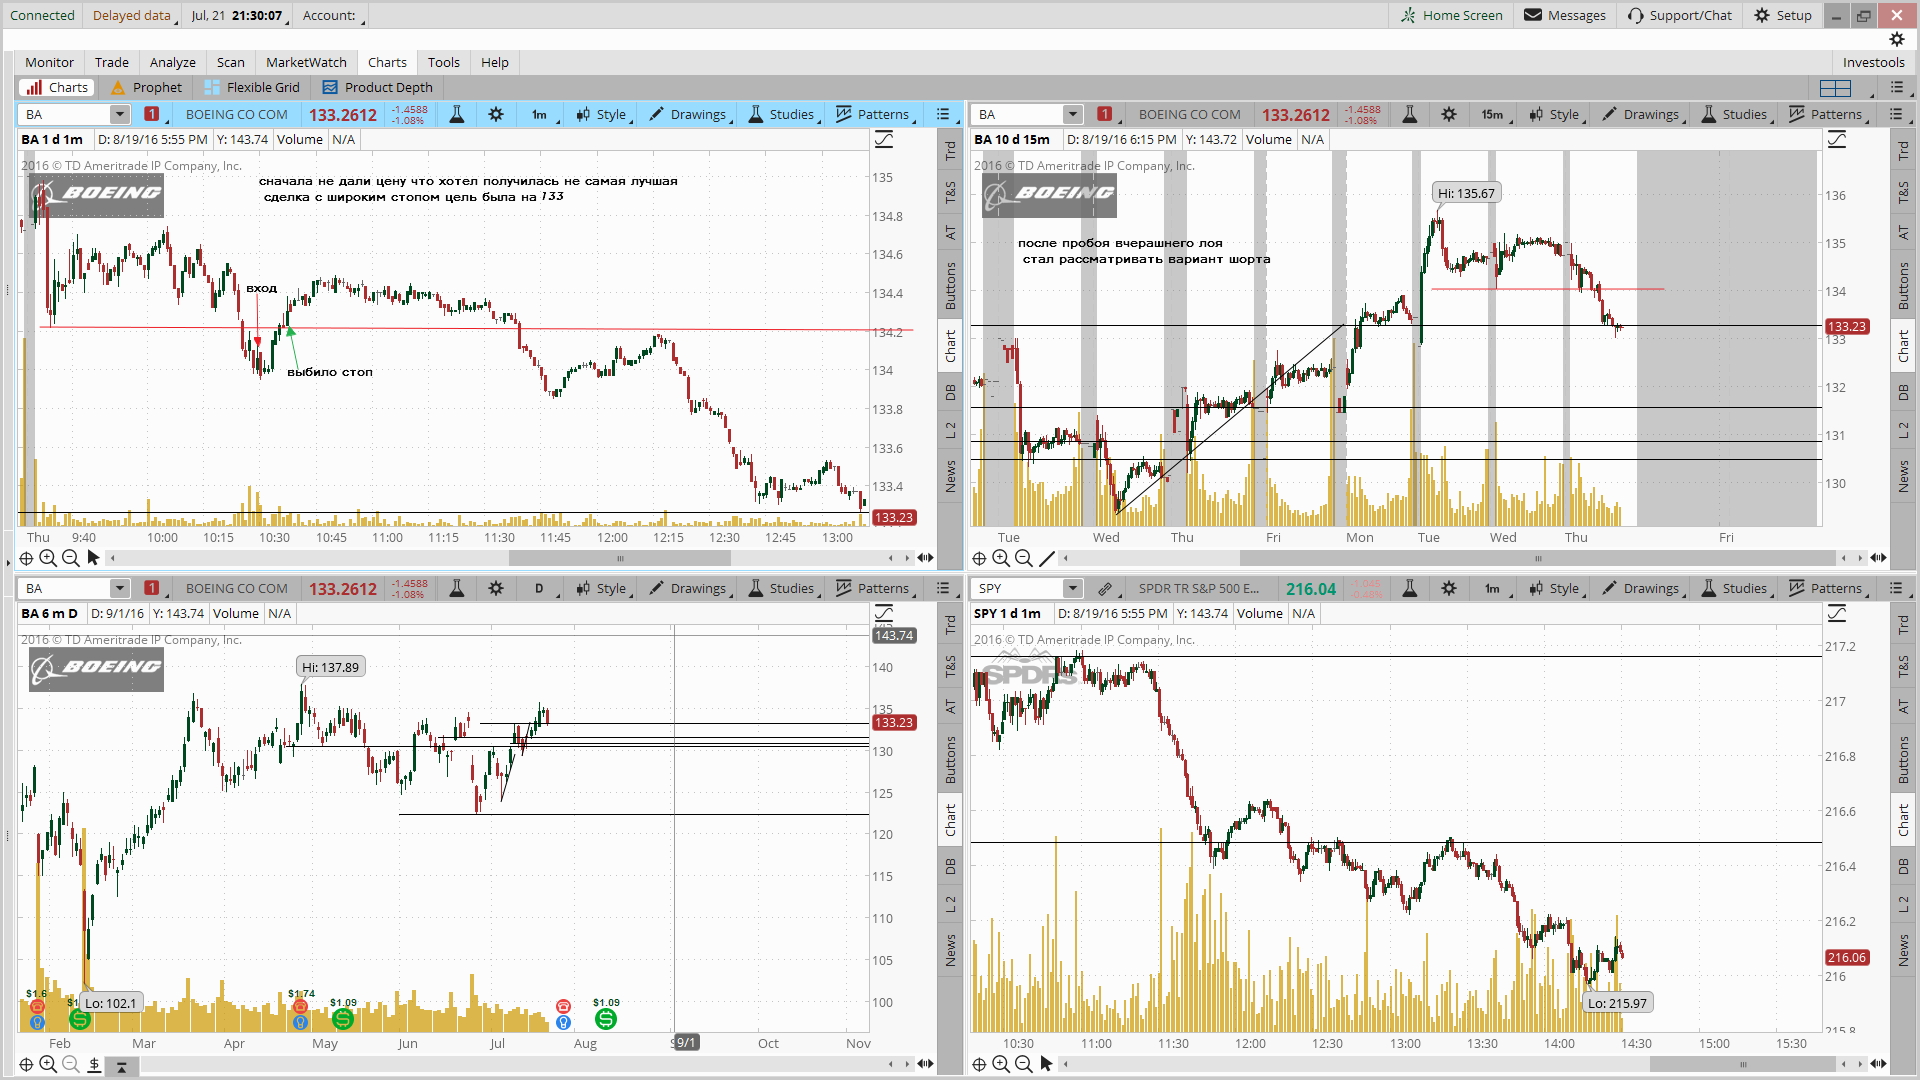
Task: Toggle AT side panel on top-left chart
Action: coord(950,233)
